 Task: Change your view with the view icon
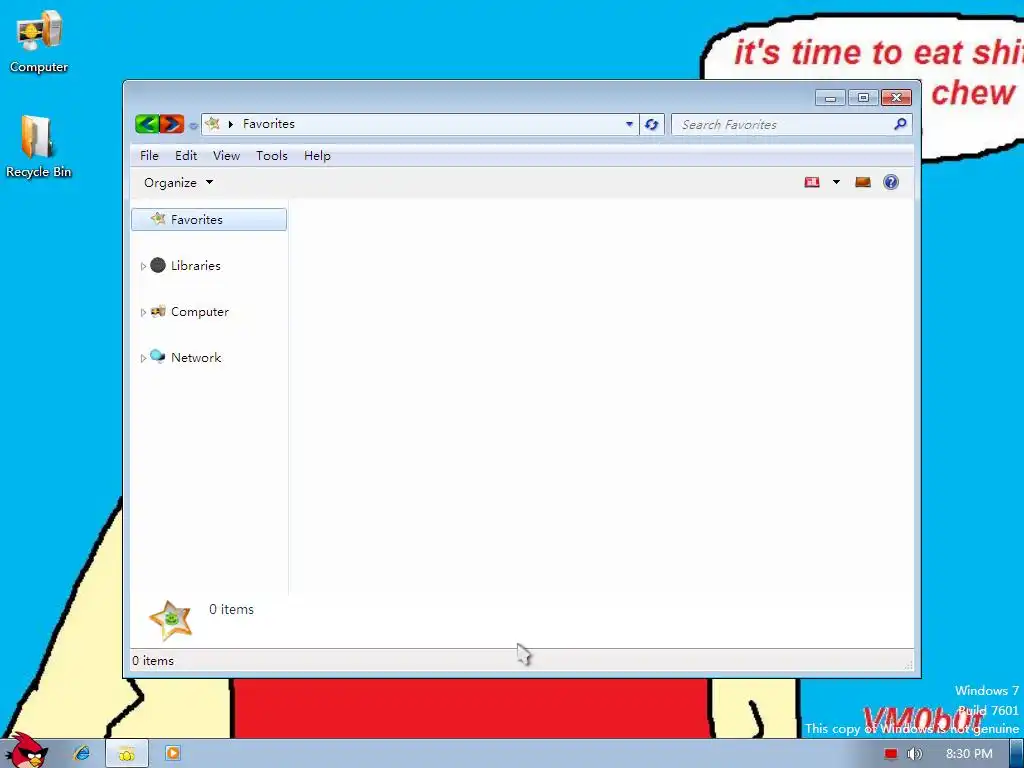(812, 182)
